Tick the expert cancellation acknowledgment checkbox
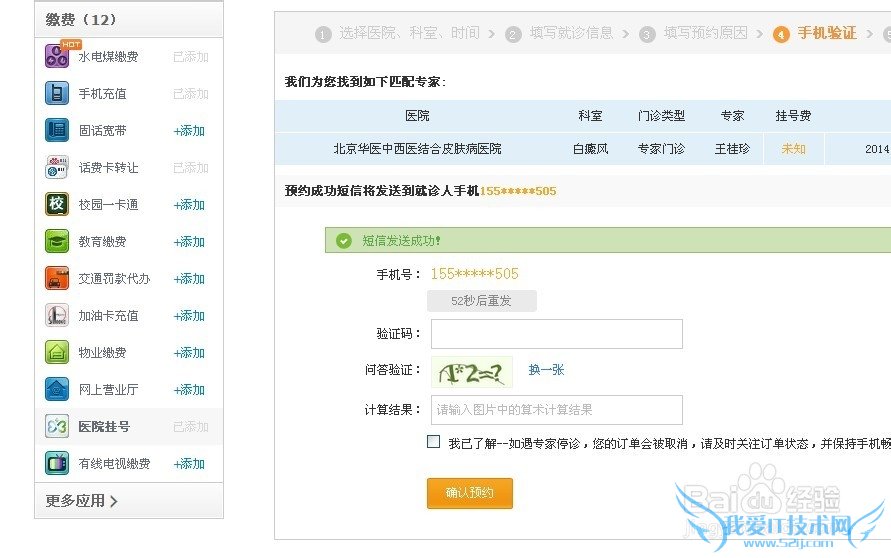The image size is (891, 558). pos(434,442)
